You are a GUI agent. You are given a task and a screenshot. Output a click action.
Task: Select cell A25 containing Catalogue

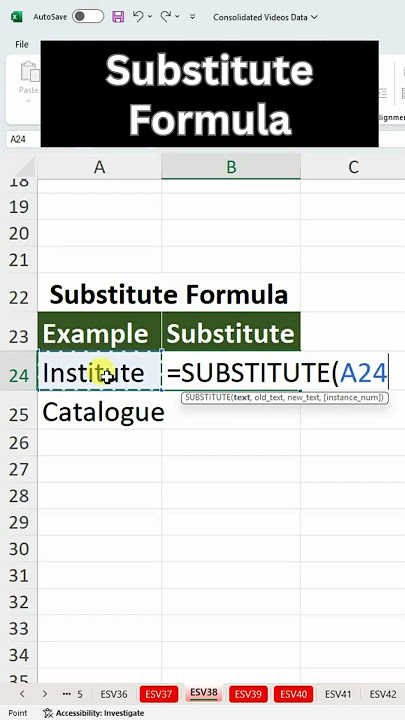100,412
